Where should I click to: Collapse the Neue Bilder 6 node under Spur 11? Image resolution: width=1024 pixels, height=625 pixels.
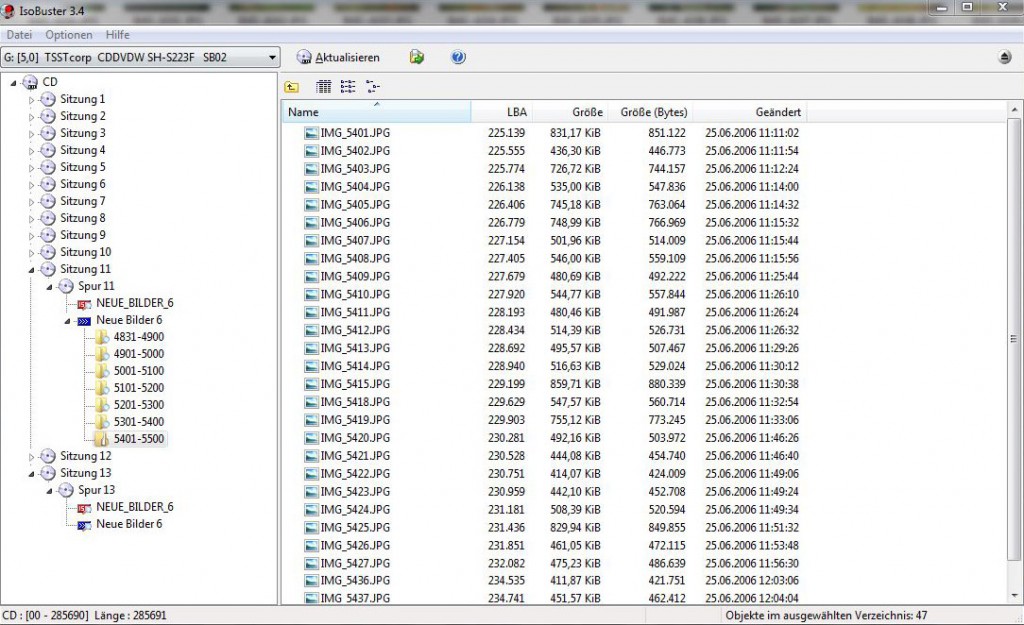(67, 321)
